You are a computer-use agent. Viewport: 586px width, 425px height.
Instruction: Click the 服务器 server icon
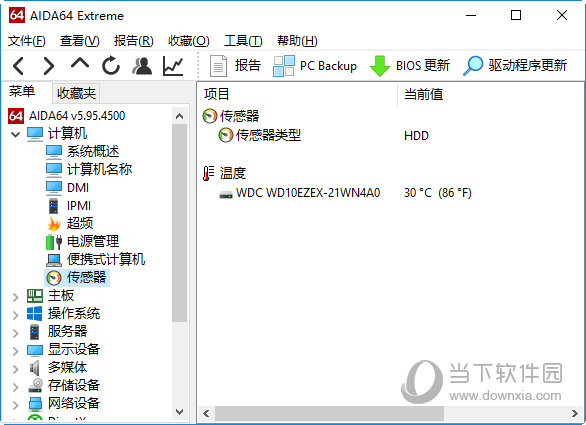click(35, 332)
